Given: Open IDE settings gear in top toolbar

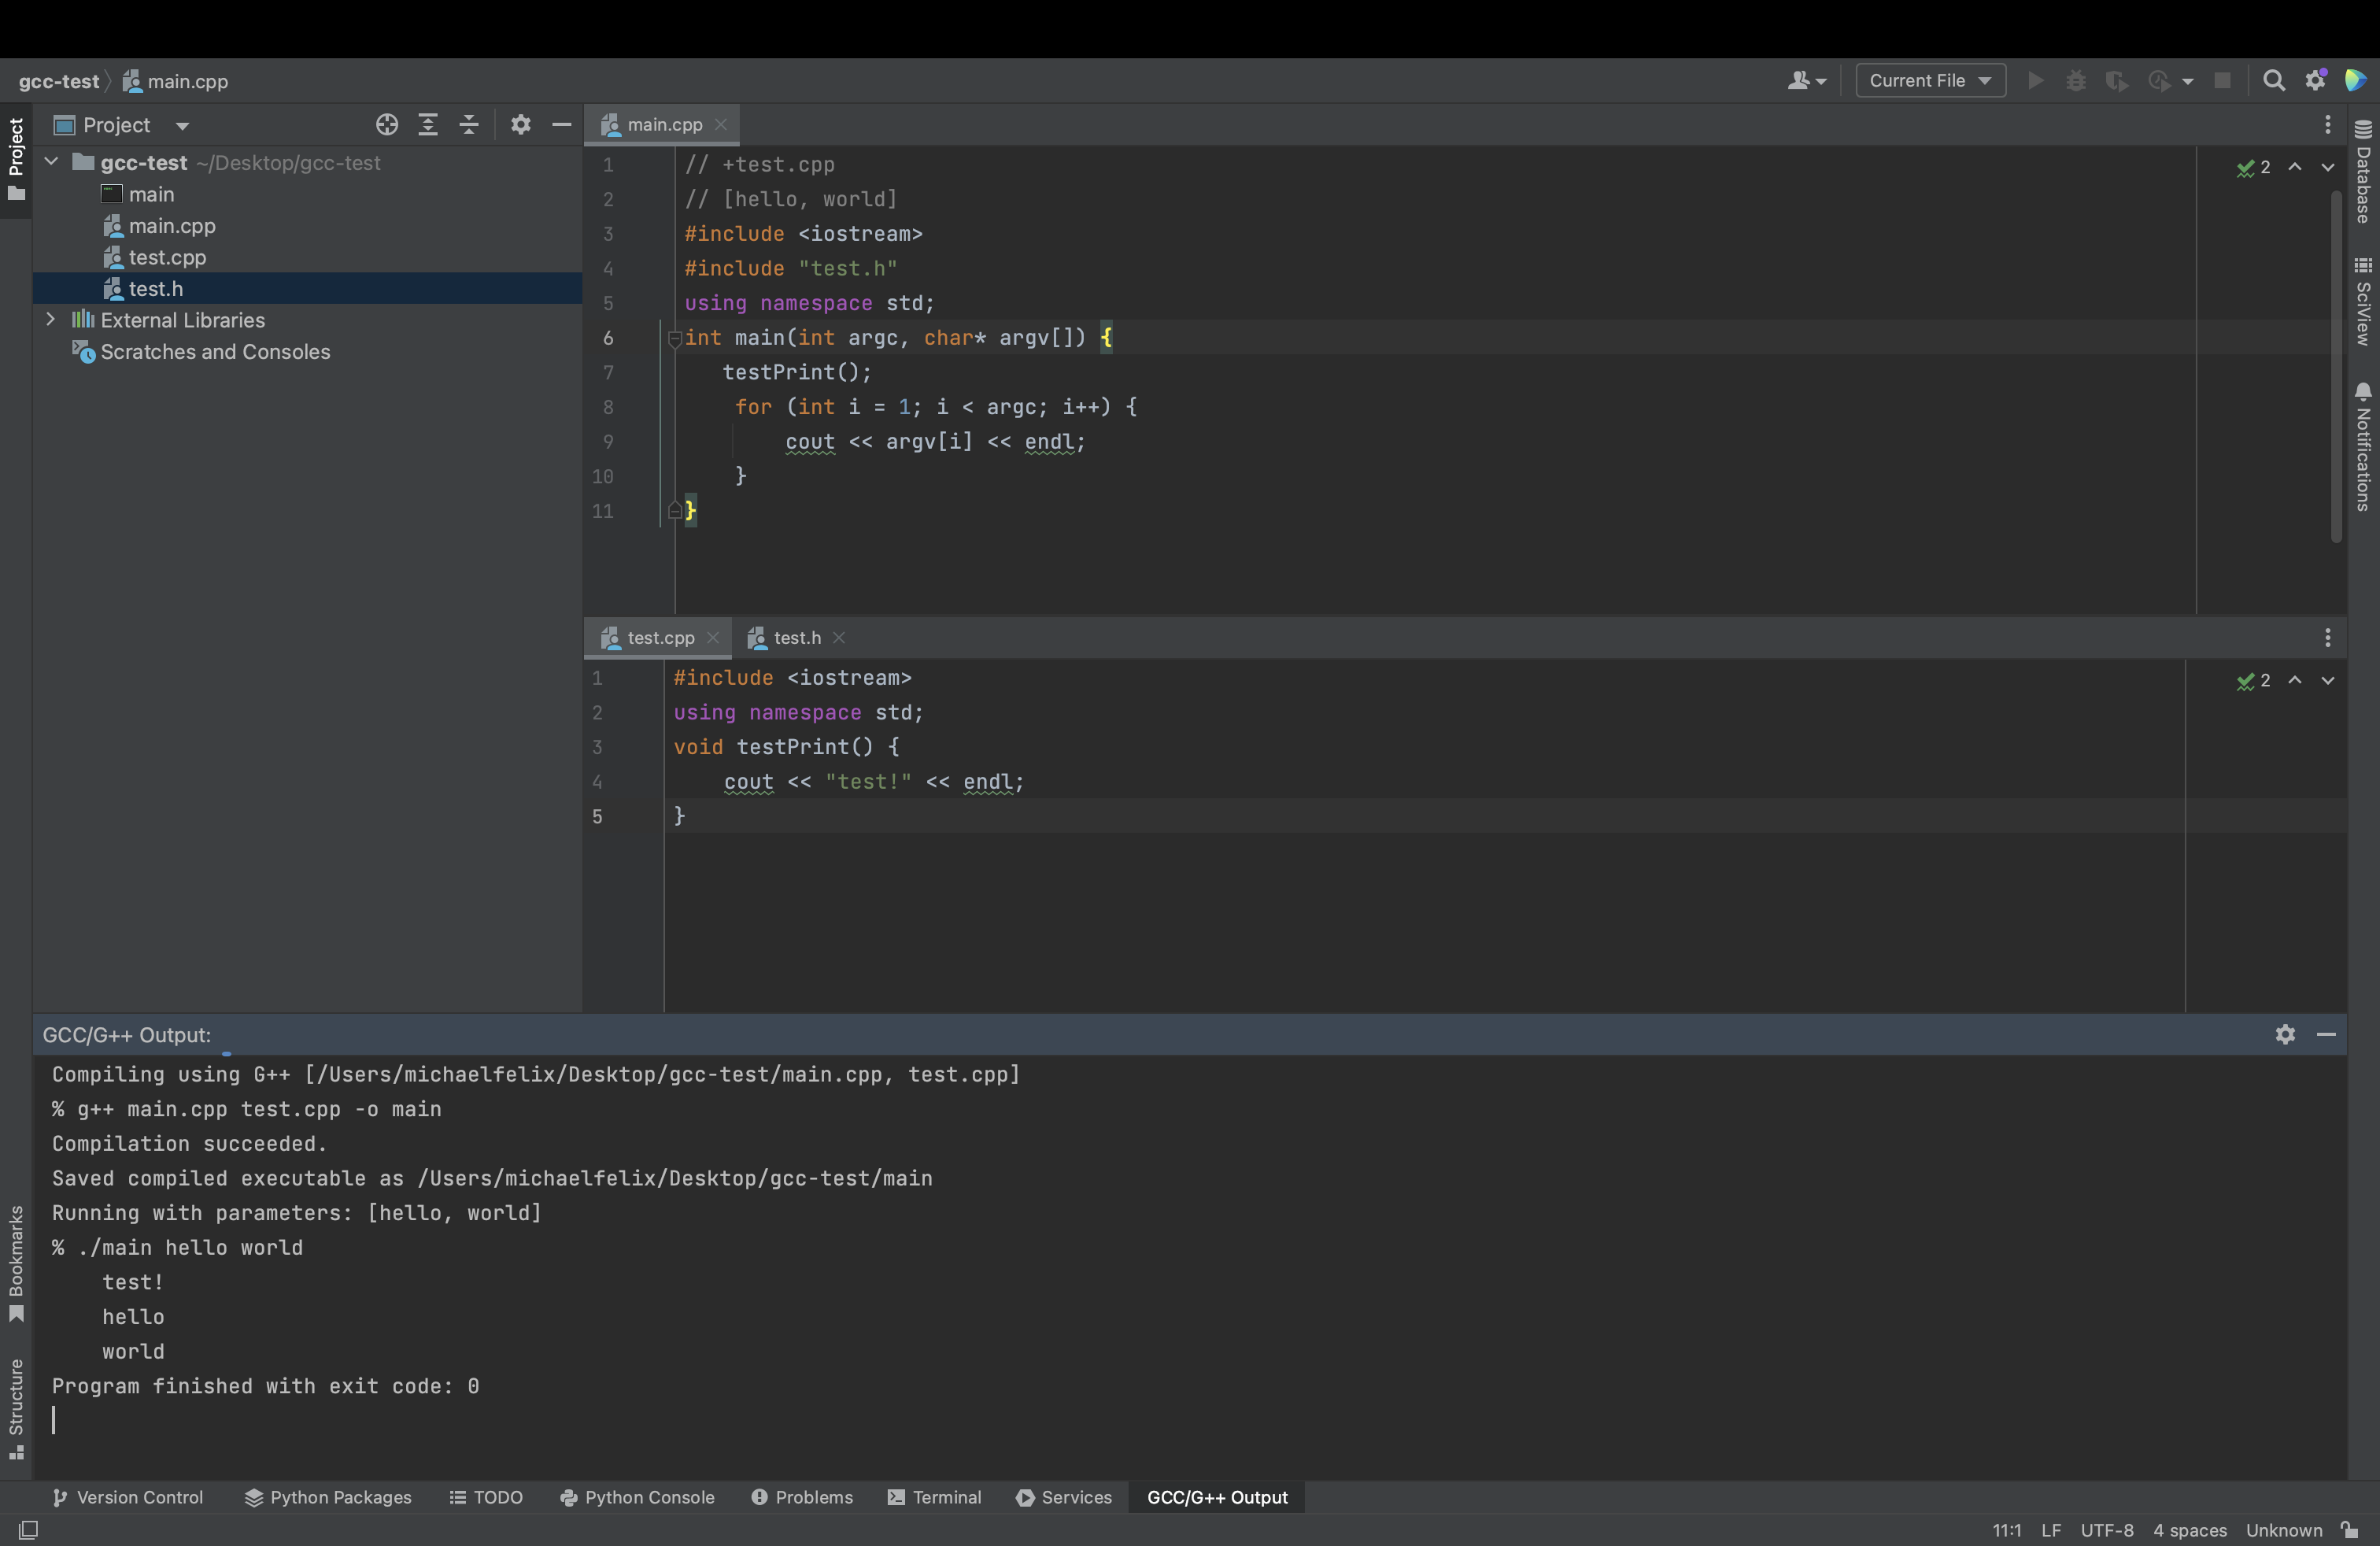Looking at the screenshot, I should click(x=2315, y=81).
